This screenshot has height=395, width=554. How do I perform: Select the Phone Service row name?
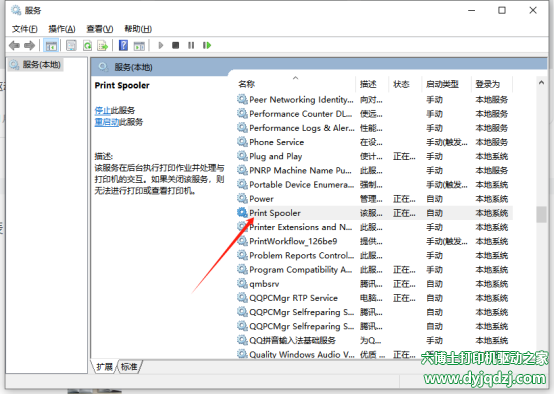point(276,142)
